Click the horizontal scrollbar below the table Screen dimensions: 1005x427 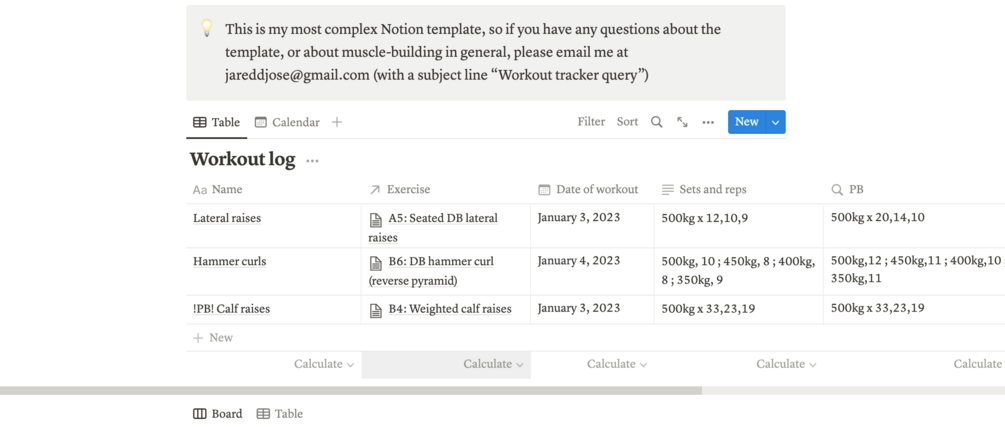(x=350, y=391)
